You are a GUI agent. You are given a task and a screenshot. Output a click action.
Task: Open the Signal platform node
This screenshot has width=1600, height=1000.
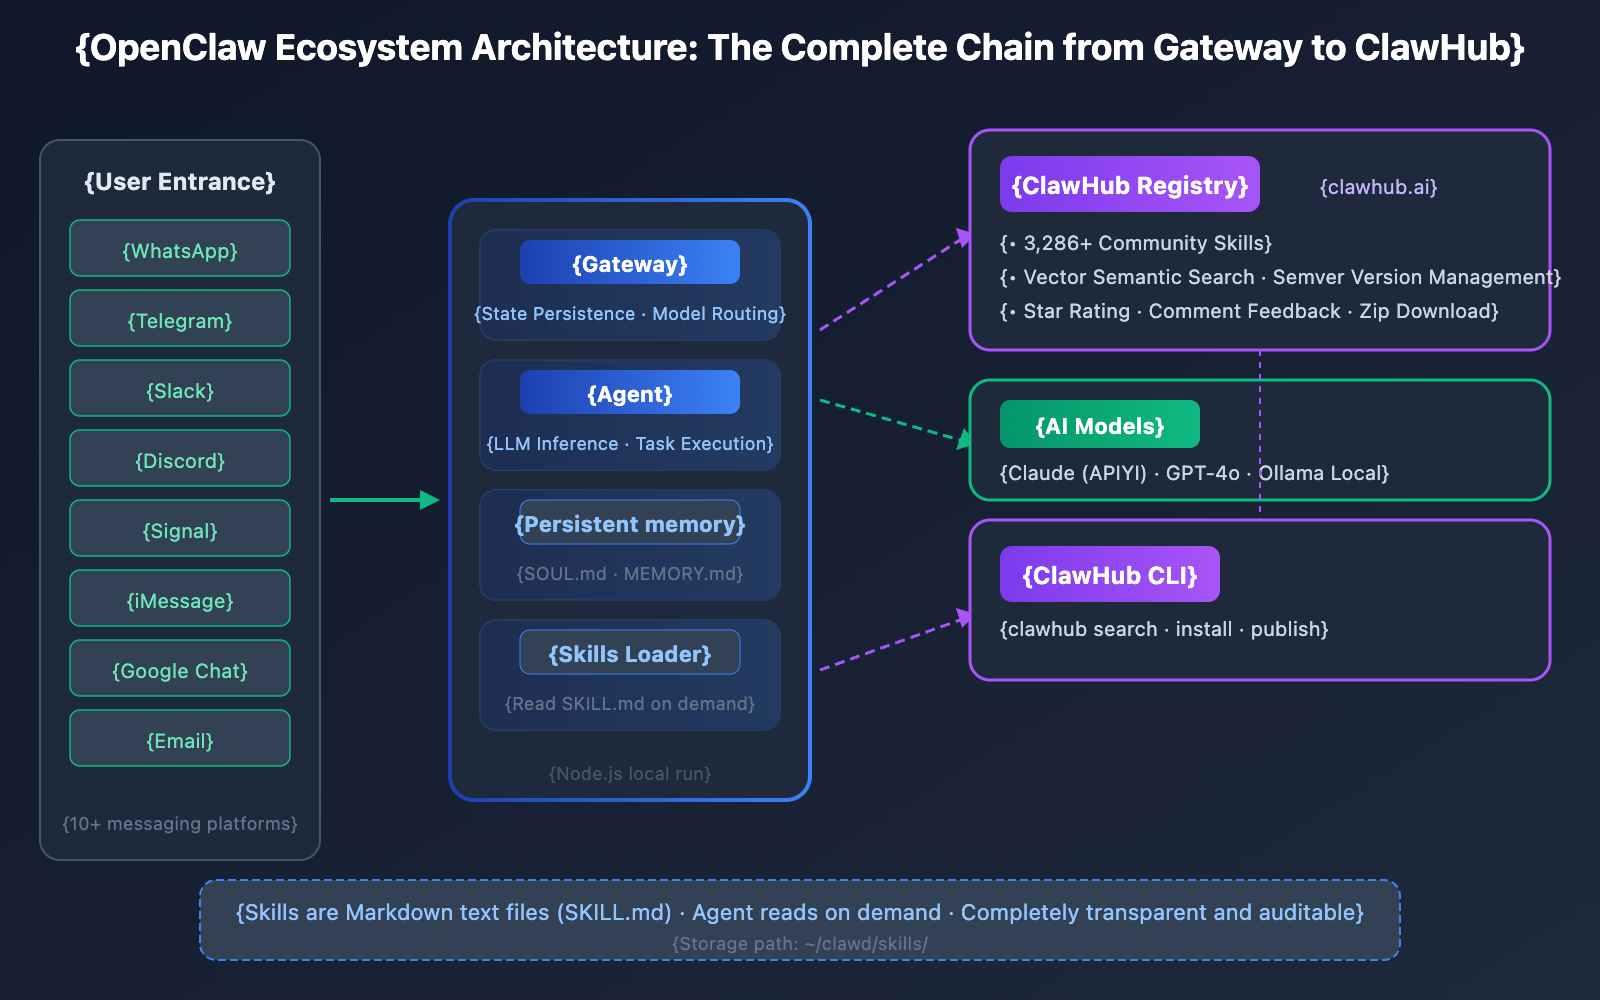[179, 529]
